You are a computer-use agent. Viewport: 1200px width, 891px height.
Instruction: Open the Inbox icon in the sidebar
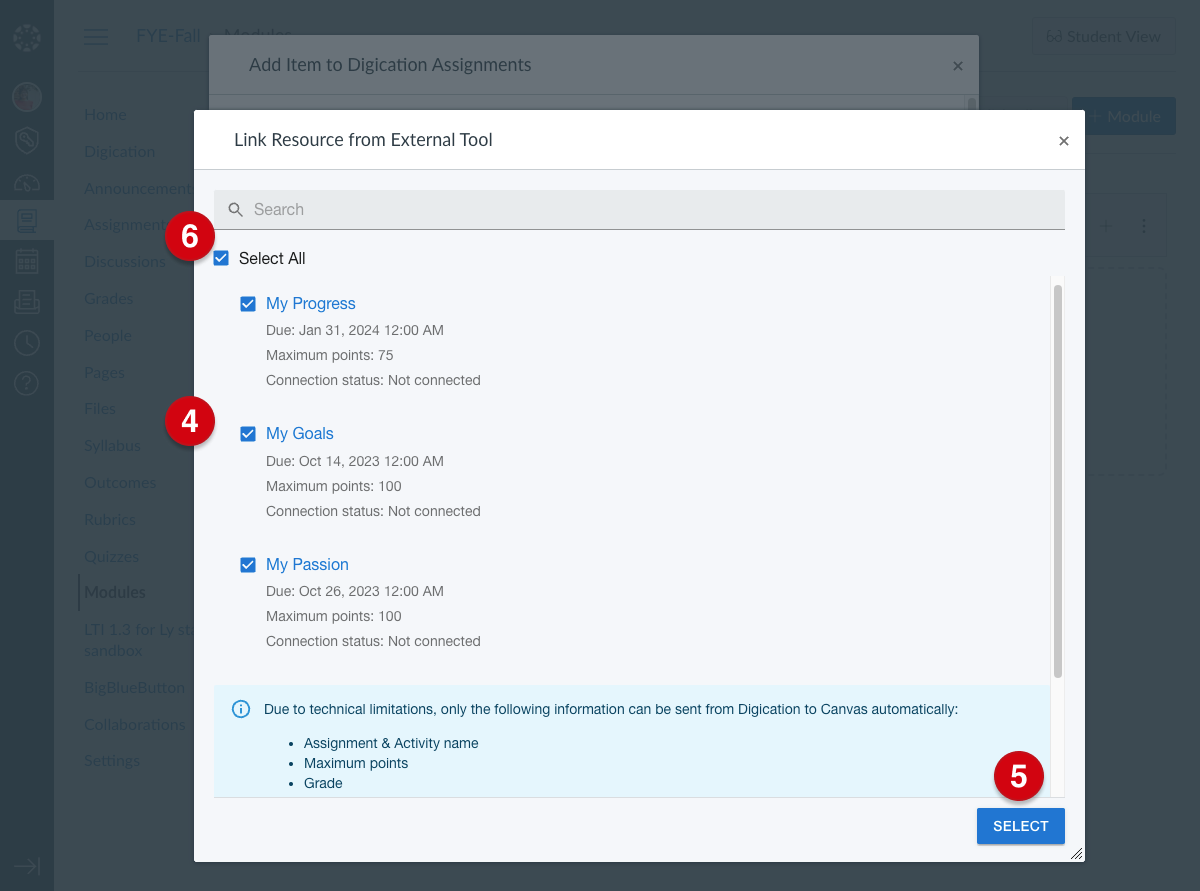[x=27, y=301]
